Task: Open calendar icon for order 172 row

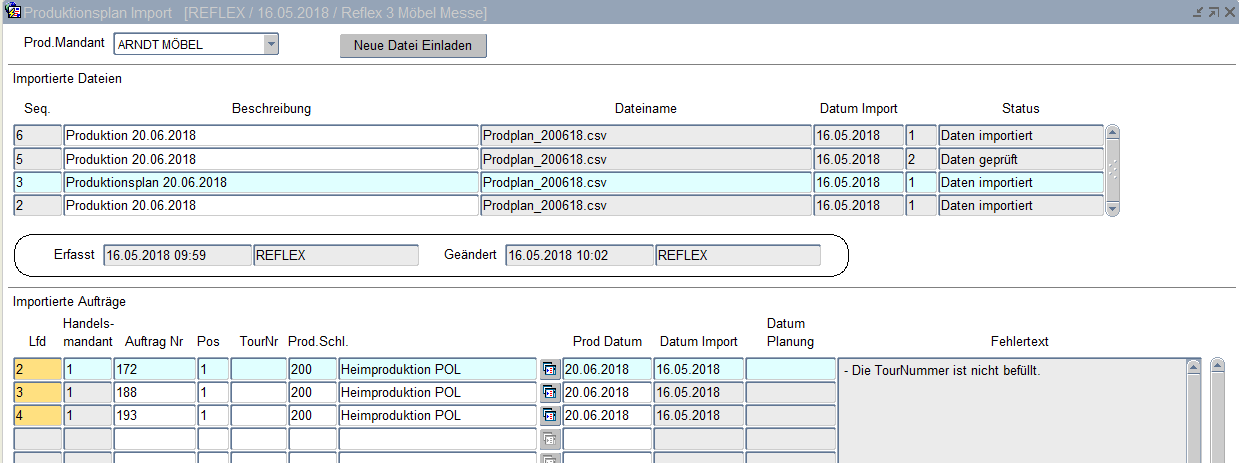Action: 549,370
